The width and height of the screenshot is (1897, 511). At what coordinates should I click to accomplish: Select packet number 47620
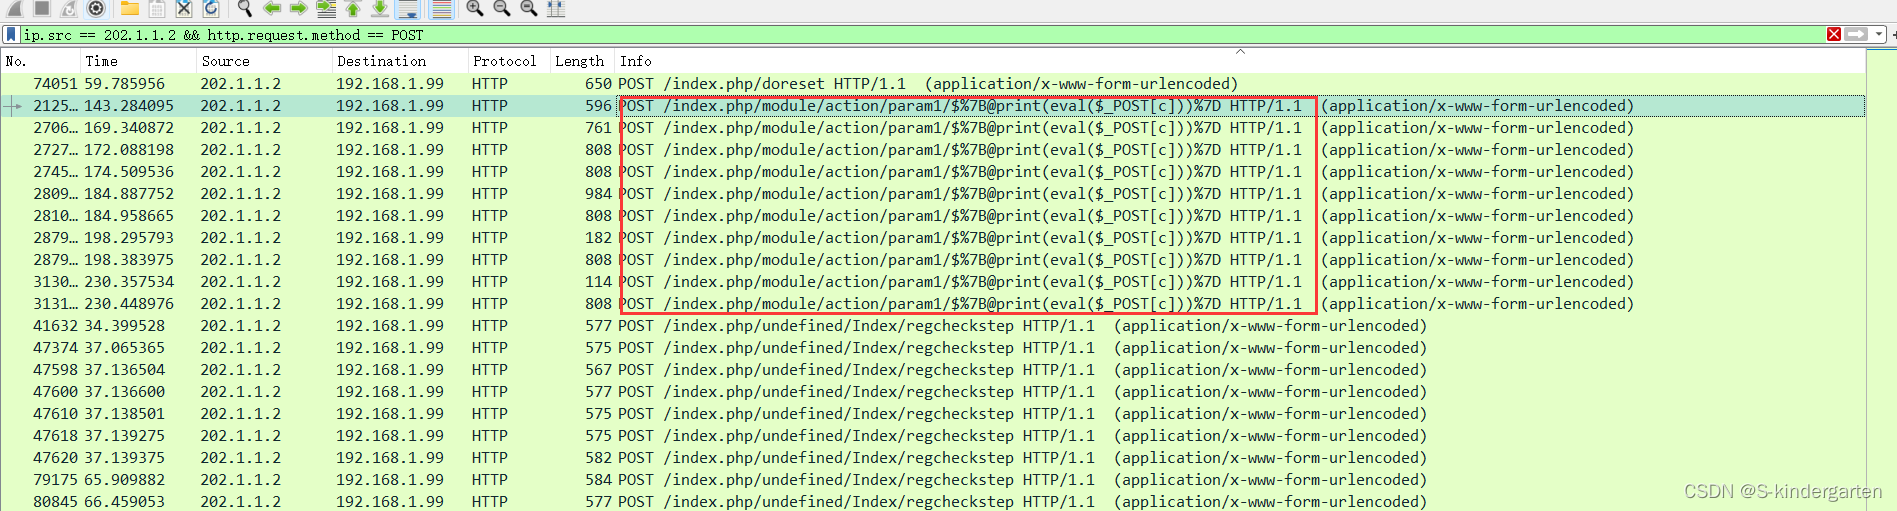[932, 458]
